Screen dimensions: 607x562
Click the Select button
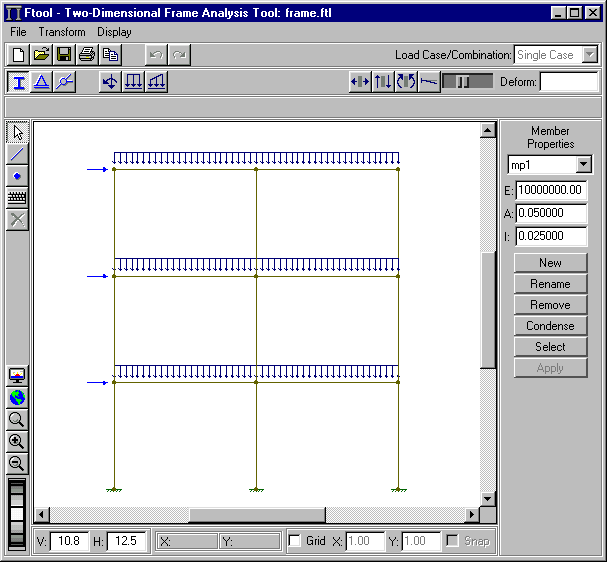point(550,346)
